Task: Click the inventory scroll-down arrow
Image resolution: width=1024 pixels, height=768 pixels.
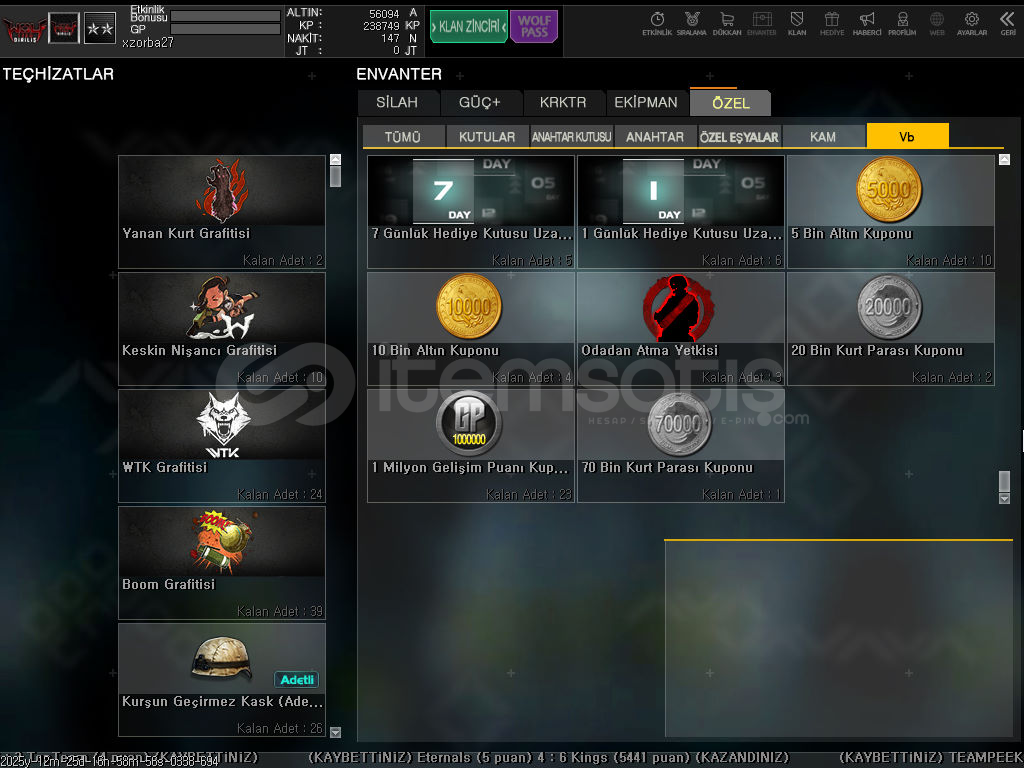Action: pyautogui.click(x=1004, y=498)
